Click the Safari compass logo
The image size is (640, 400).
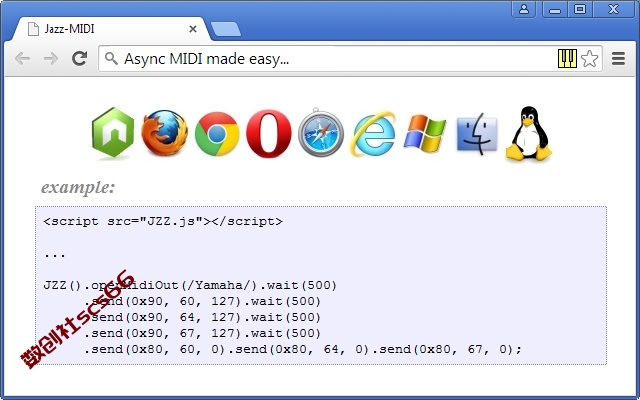pyautogui.click(x=321, y=133)
